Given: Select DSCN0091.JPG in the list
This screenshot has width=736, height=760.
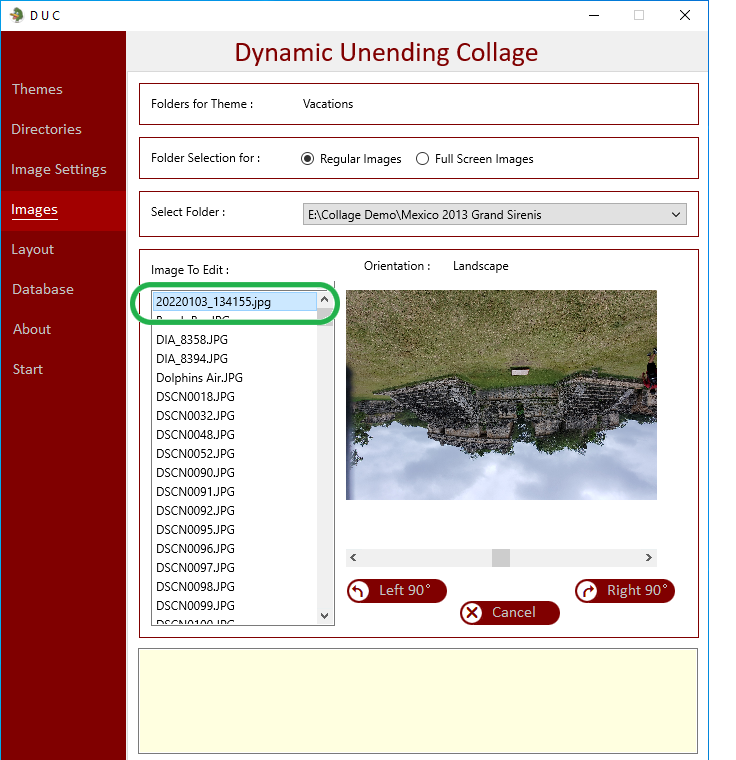Looking at the screenshot, I should [195, 491].
